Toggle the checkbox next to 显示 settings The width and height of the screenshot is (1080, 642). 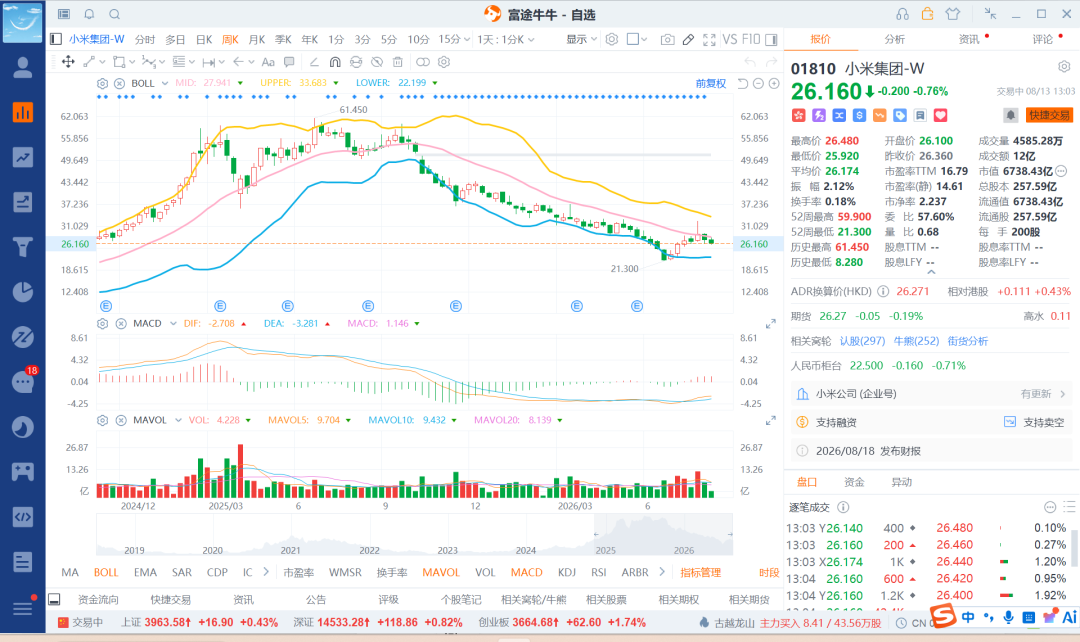pyautogui.click(x=632, y=39)
